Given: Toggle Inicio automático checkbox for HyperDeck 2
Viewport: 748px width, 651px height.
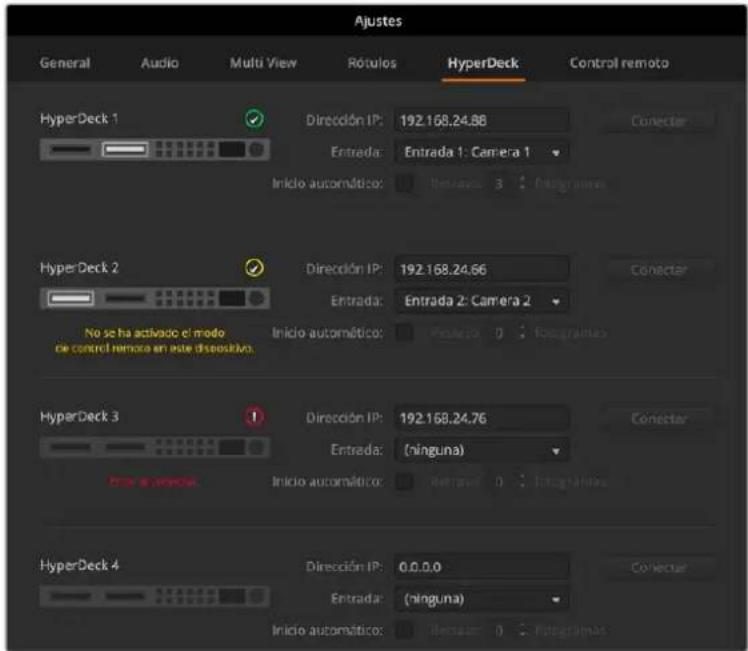Looking at the screenshot, I should 405,332.
